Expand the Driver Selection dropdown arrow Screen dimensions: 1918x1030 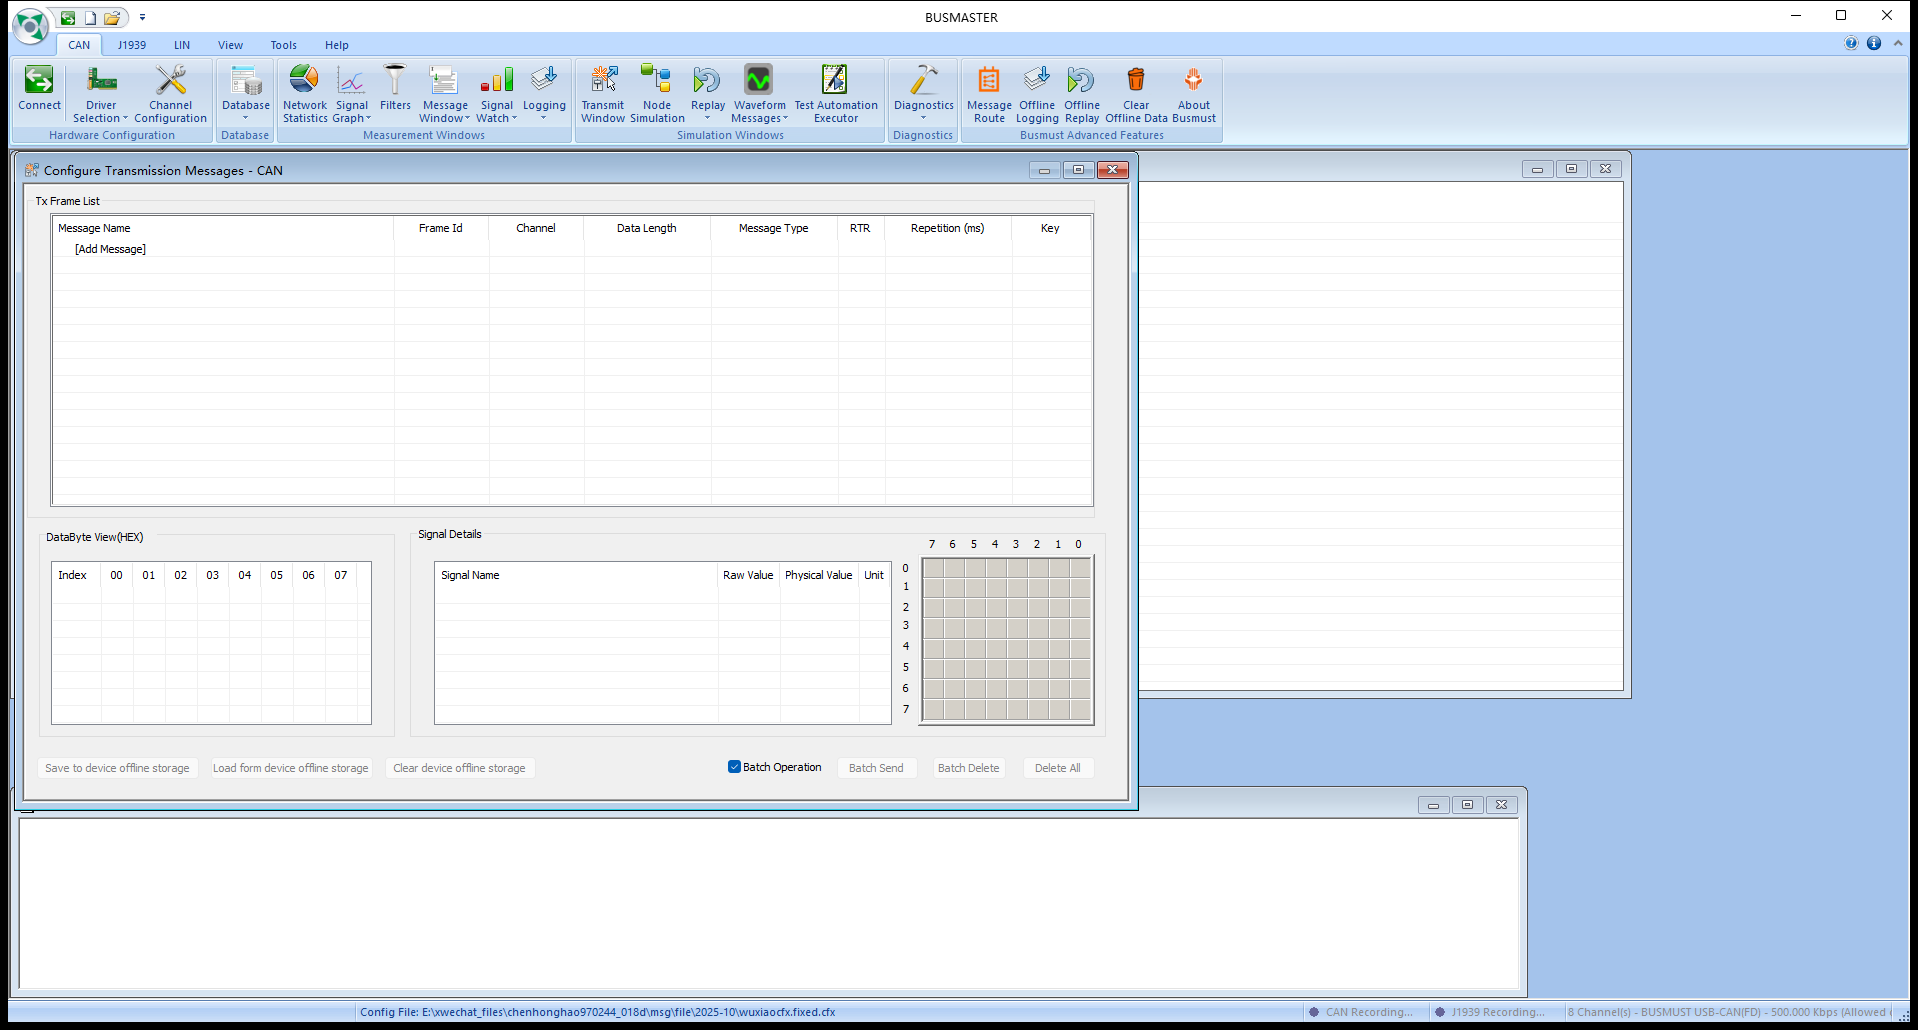point(125,118)
